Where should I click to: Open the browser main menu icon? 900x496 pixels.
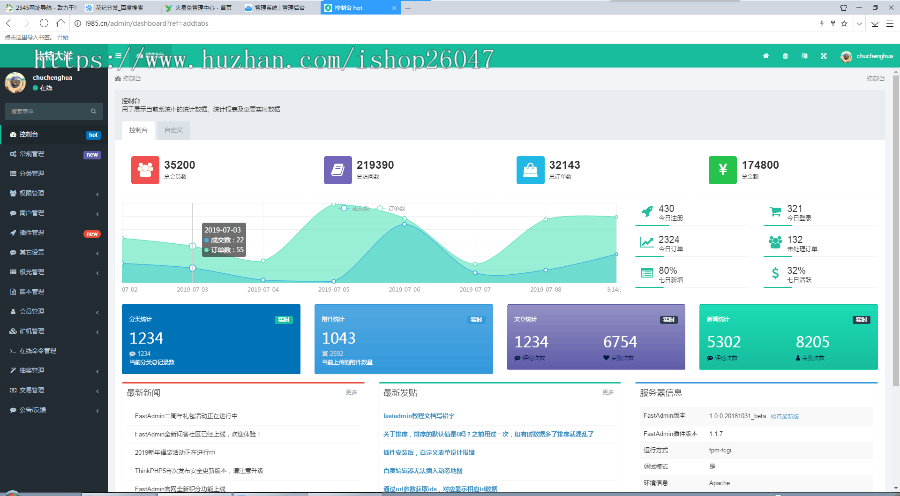pyautogui.click(x=890, y=24)
